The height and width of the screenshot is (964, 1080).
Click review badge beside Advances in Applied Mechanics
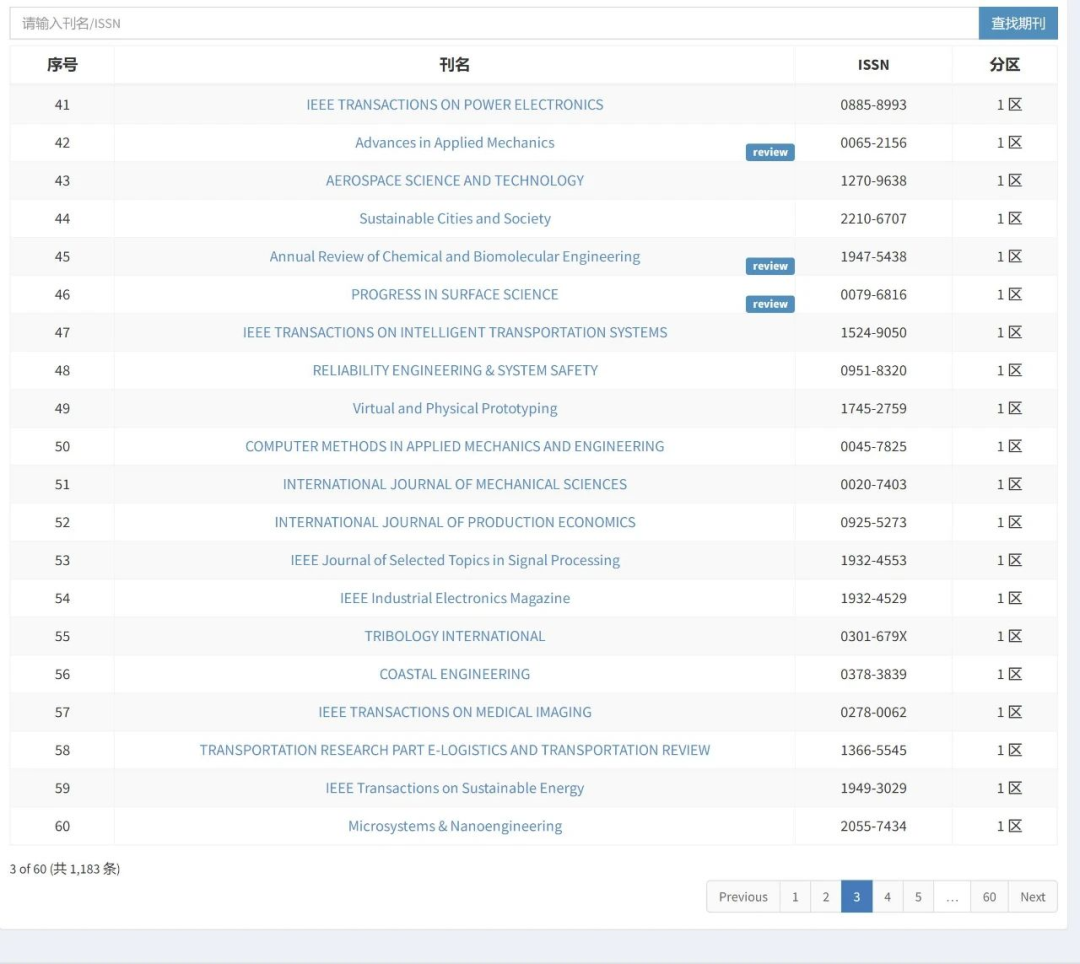click(770, 153)
